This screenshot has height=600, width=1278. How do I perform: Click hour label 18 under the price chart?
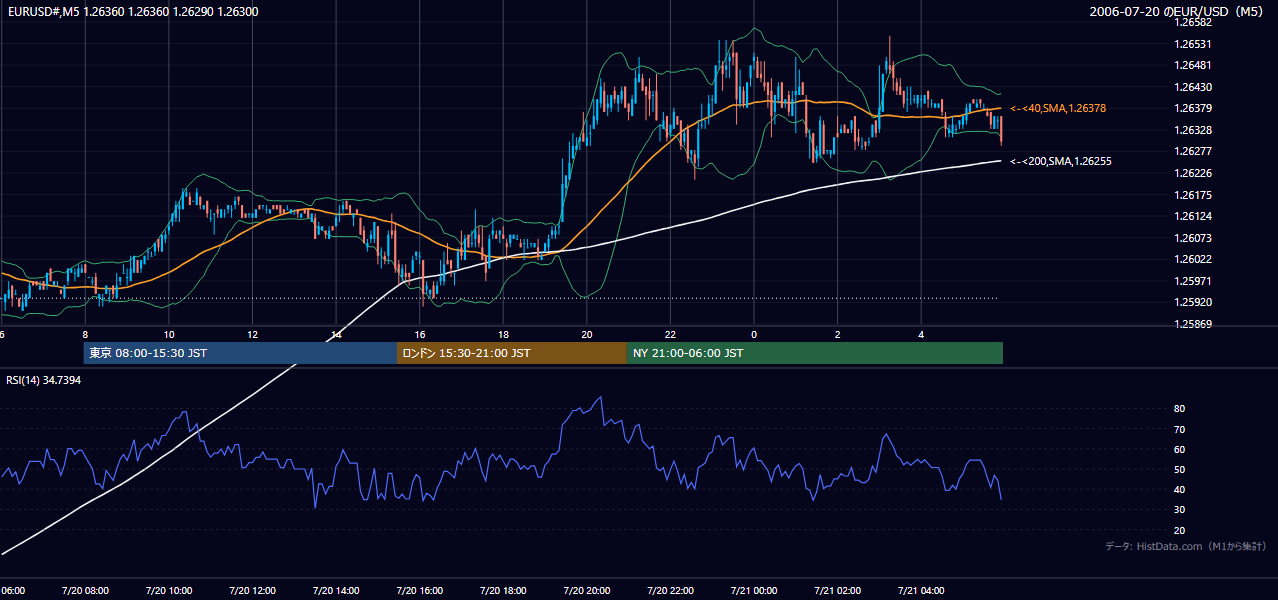503,334
